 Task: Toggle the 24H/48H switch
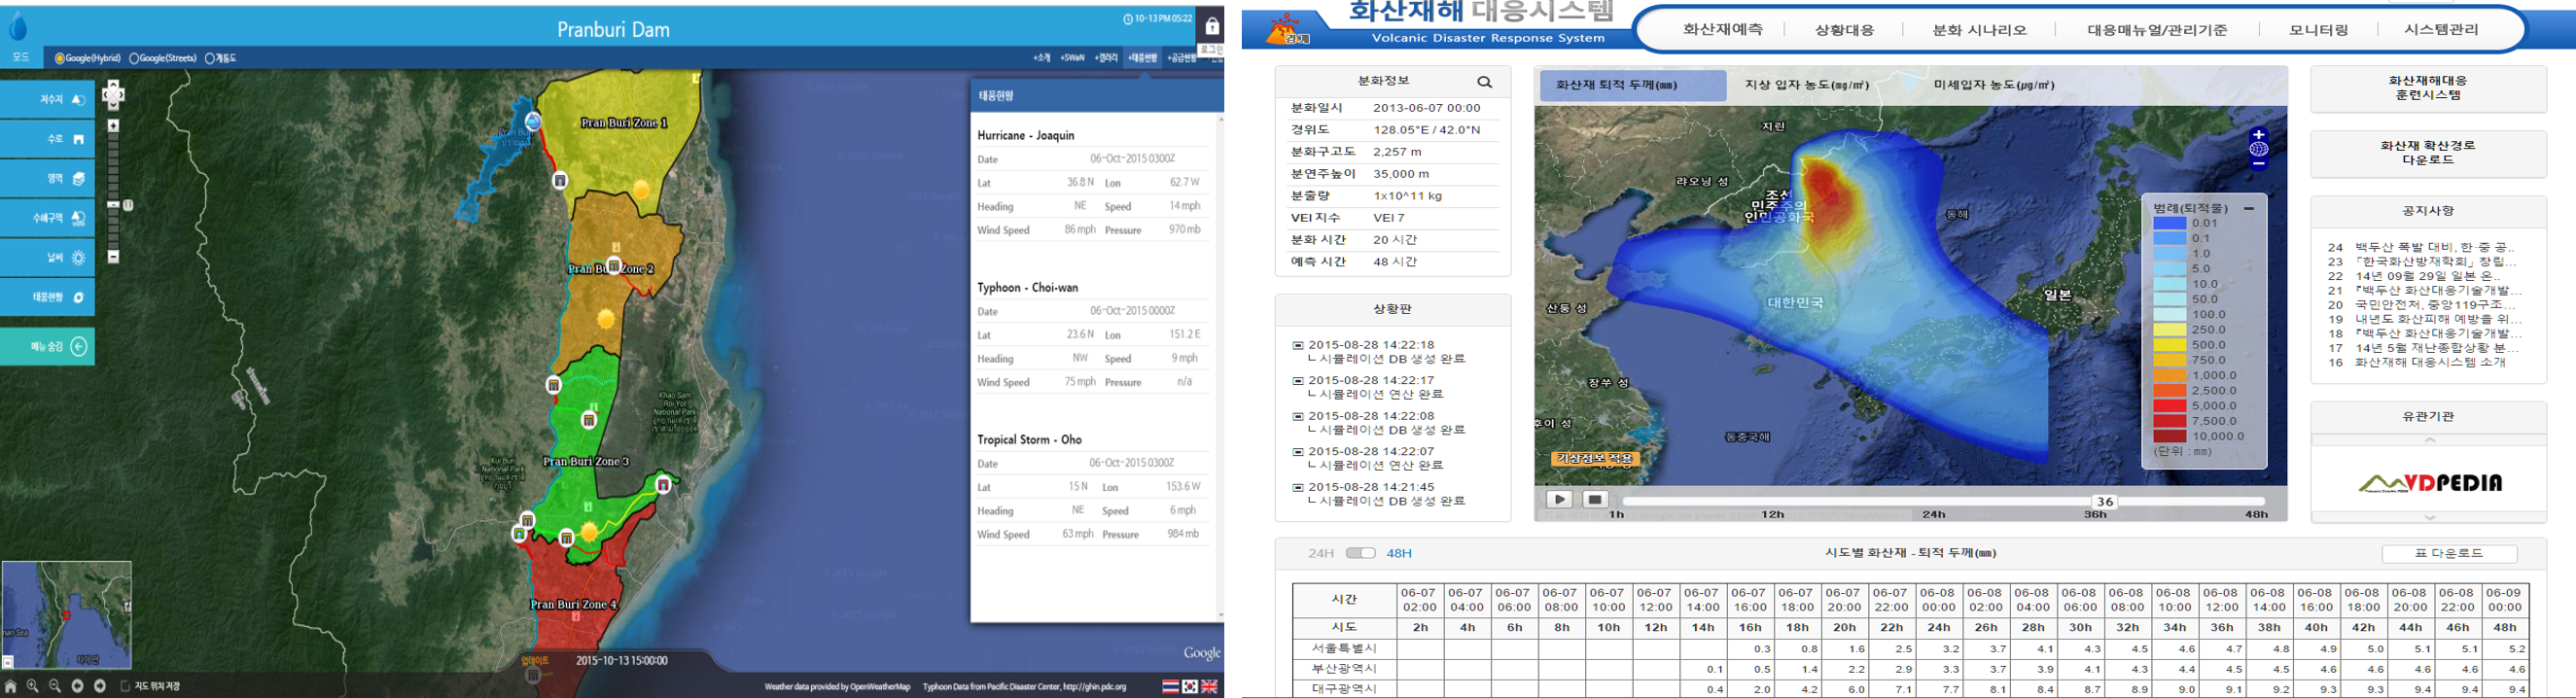click(1360, 553)
